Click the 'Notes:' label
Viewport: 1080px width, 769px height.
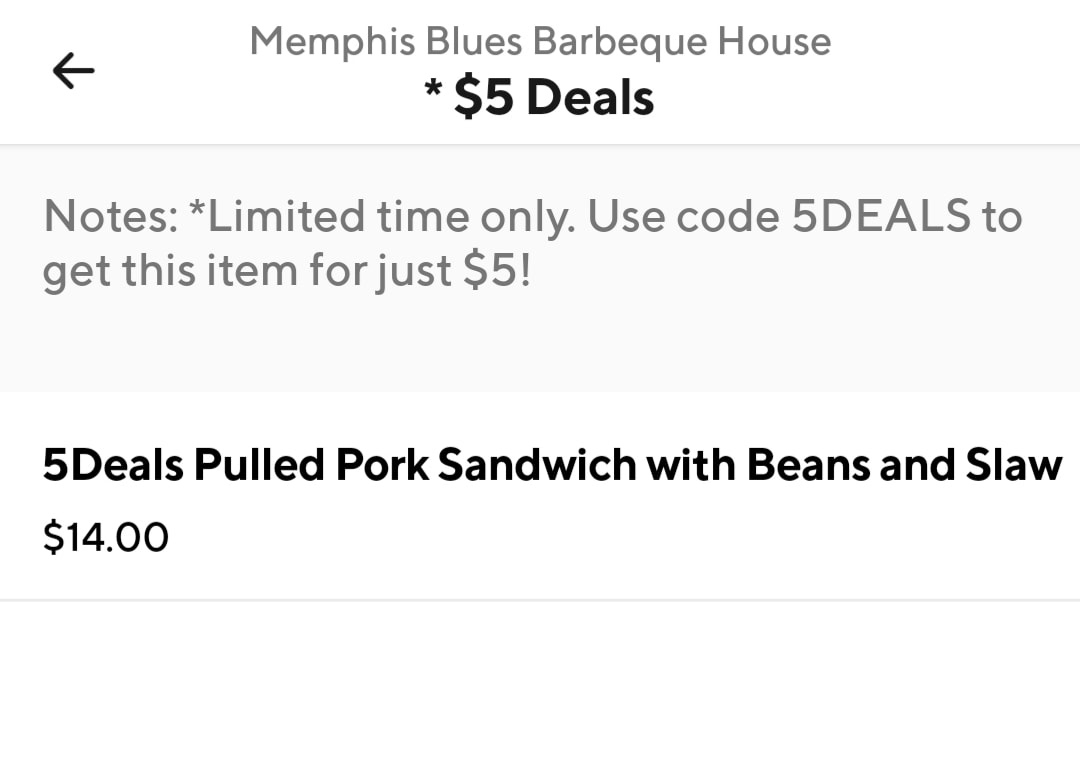tap(110, 216)
